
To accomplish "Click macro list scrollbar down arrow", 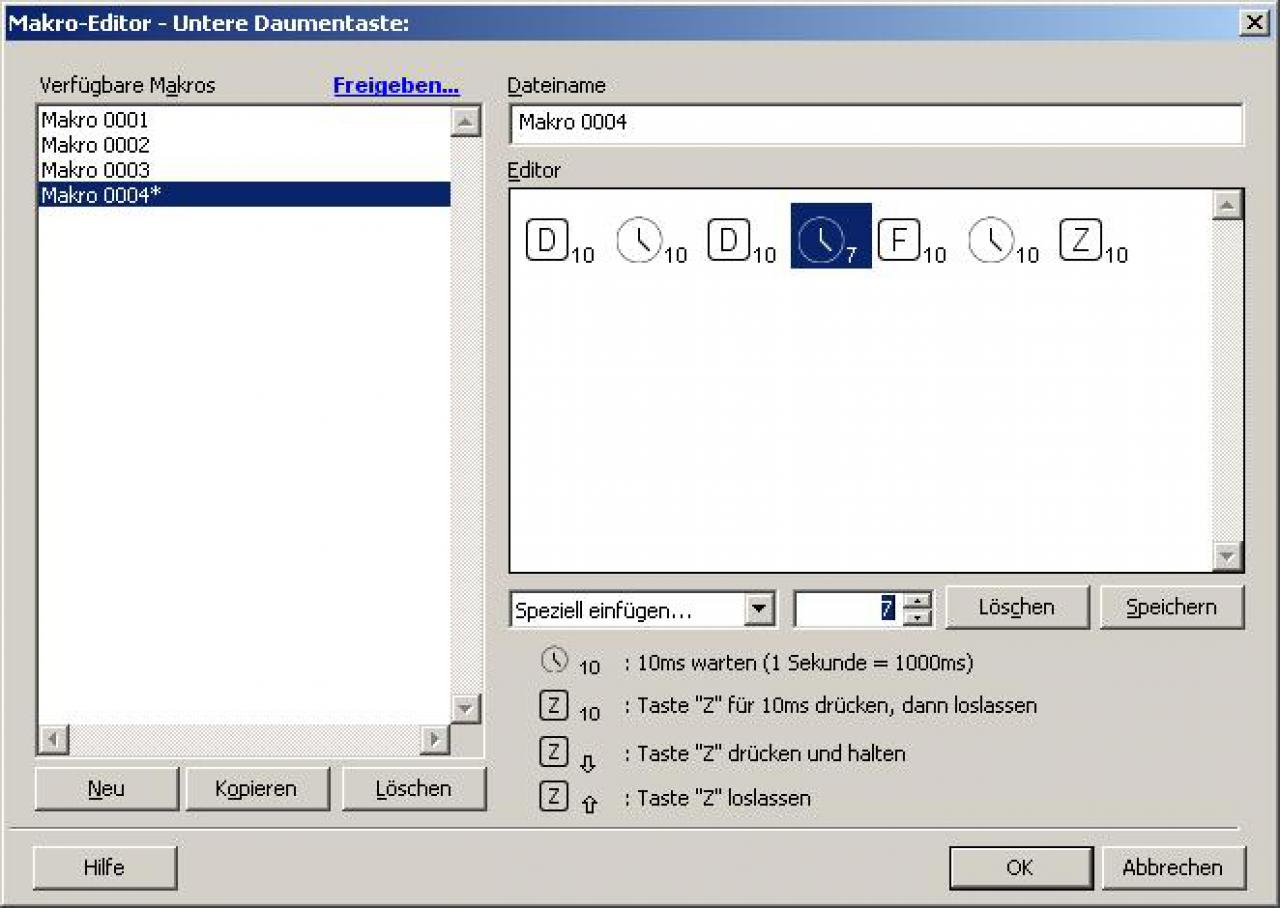I will click(466, 708).
